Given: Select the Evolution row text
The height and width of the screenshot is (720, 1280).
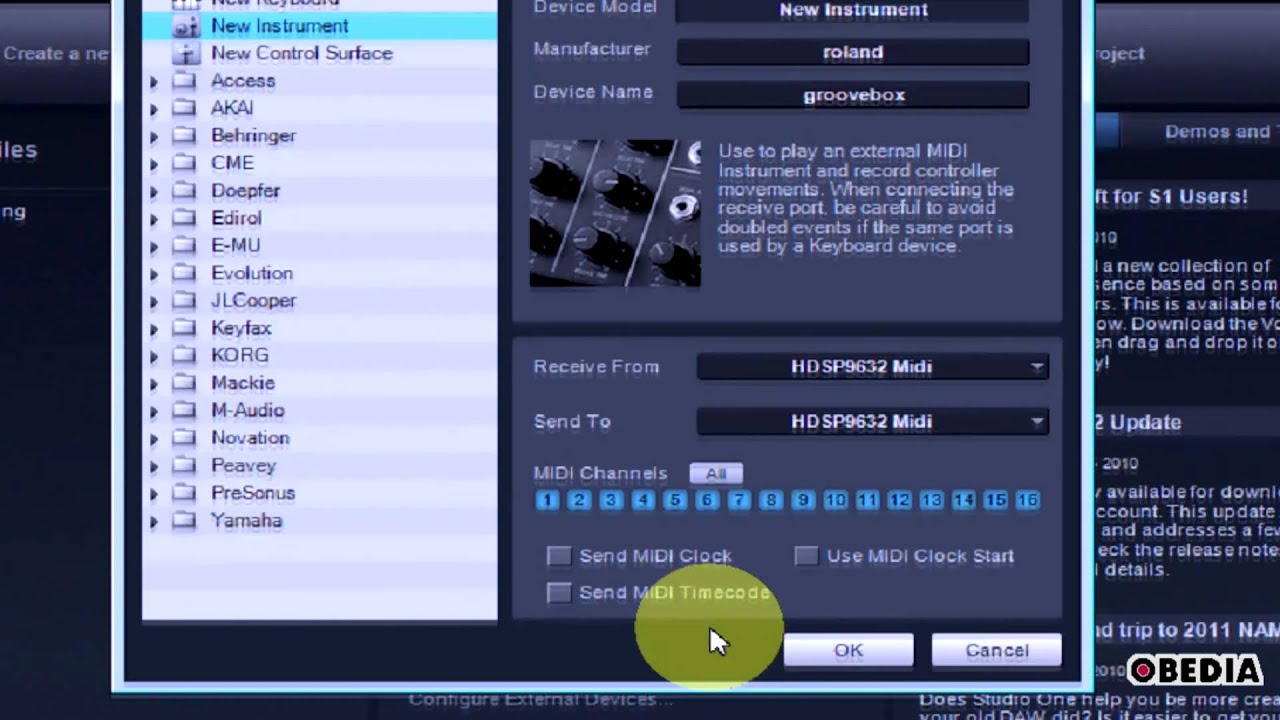Looking at the screenshot, I should pyautogui.click(x=252, y=273).
